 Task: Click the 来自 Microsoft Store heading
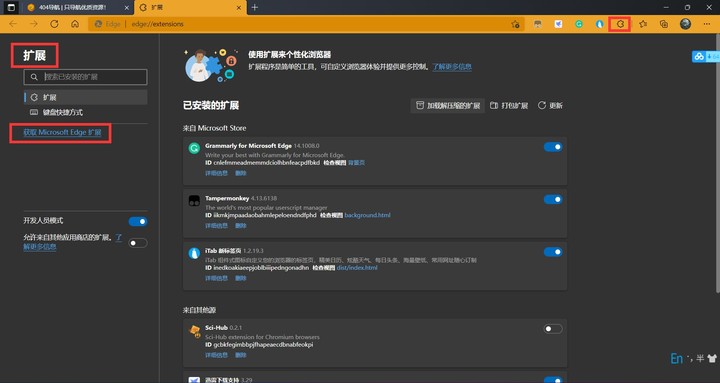pos(214,128)
